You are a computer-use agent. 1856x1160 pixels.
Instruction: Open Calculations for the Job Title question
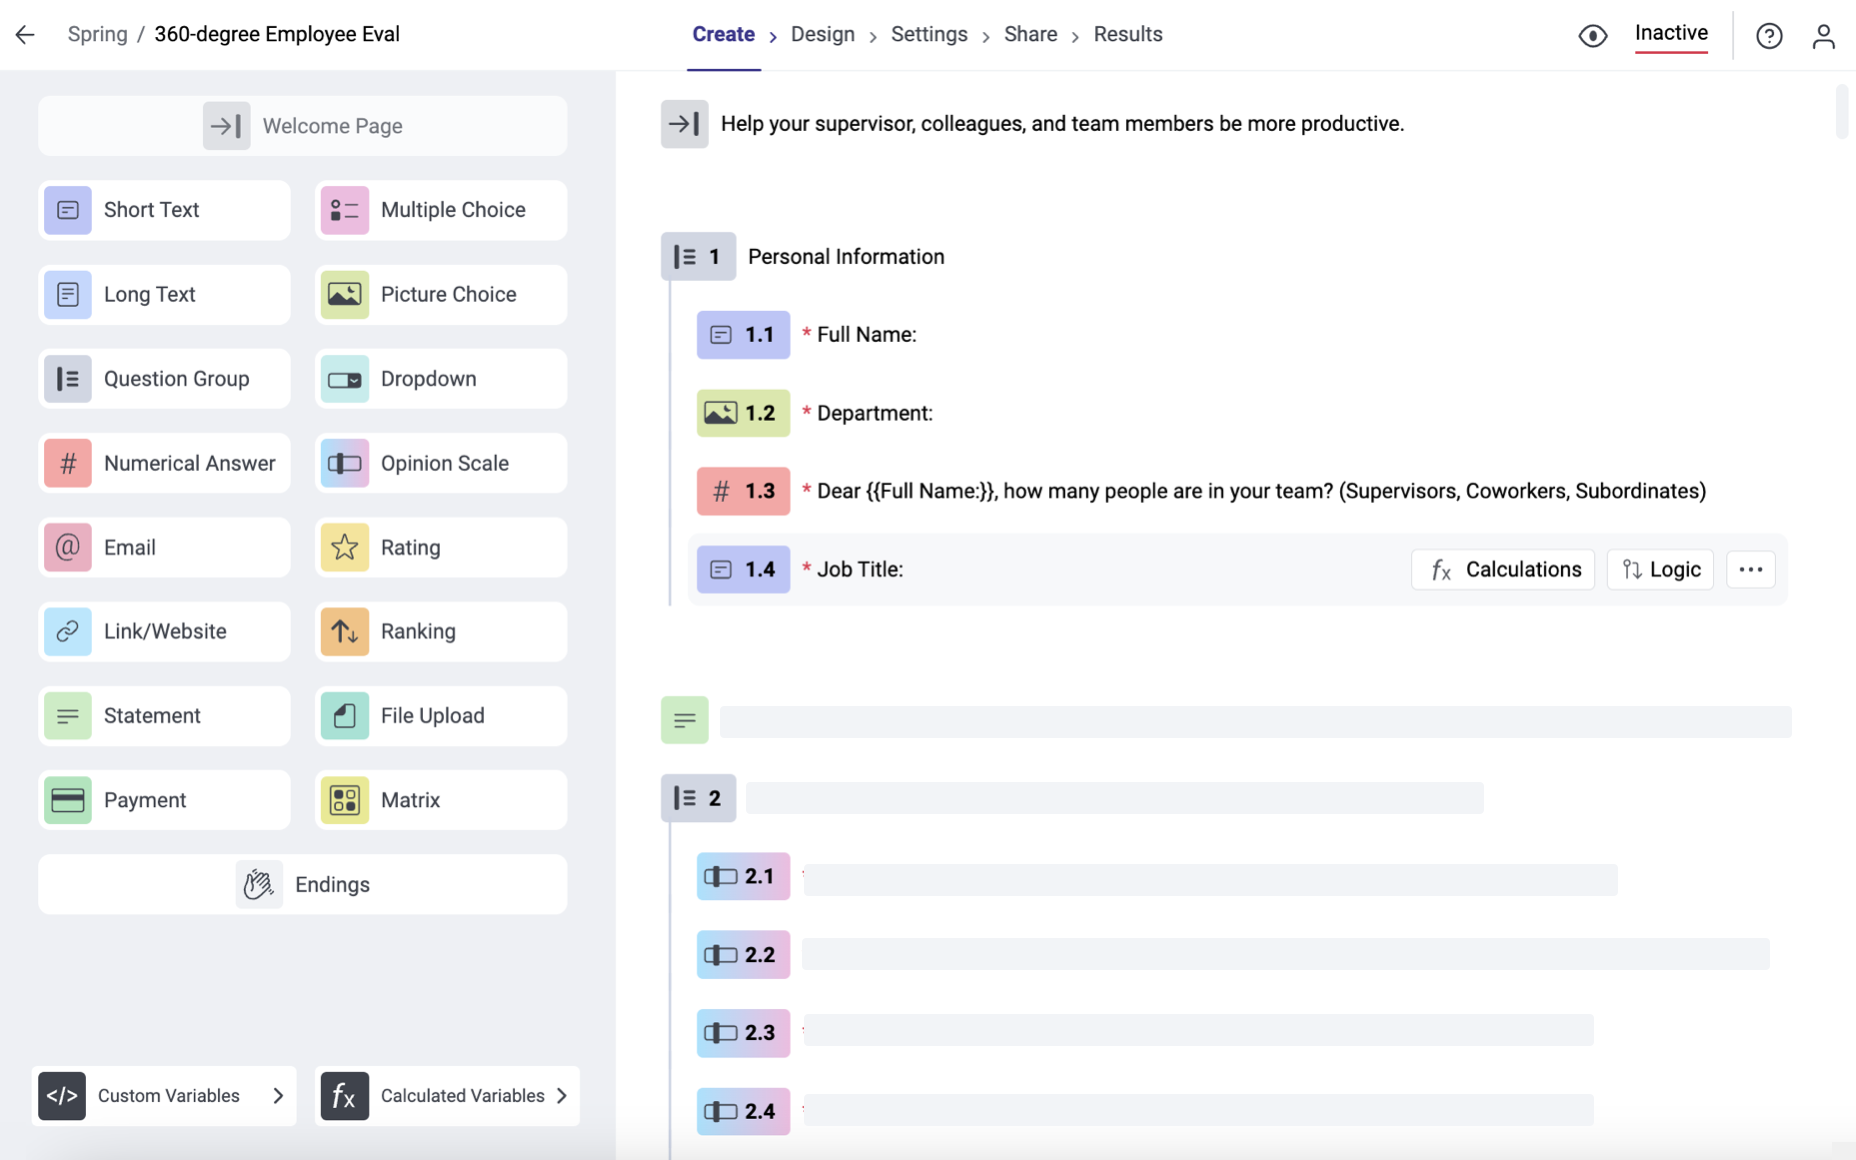pyautogui.click(x=1502, y=569)
